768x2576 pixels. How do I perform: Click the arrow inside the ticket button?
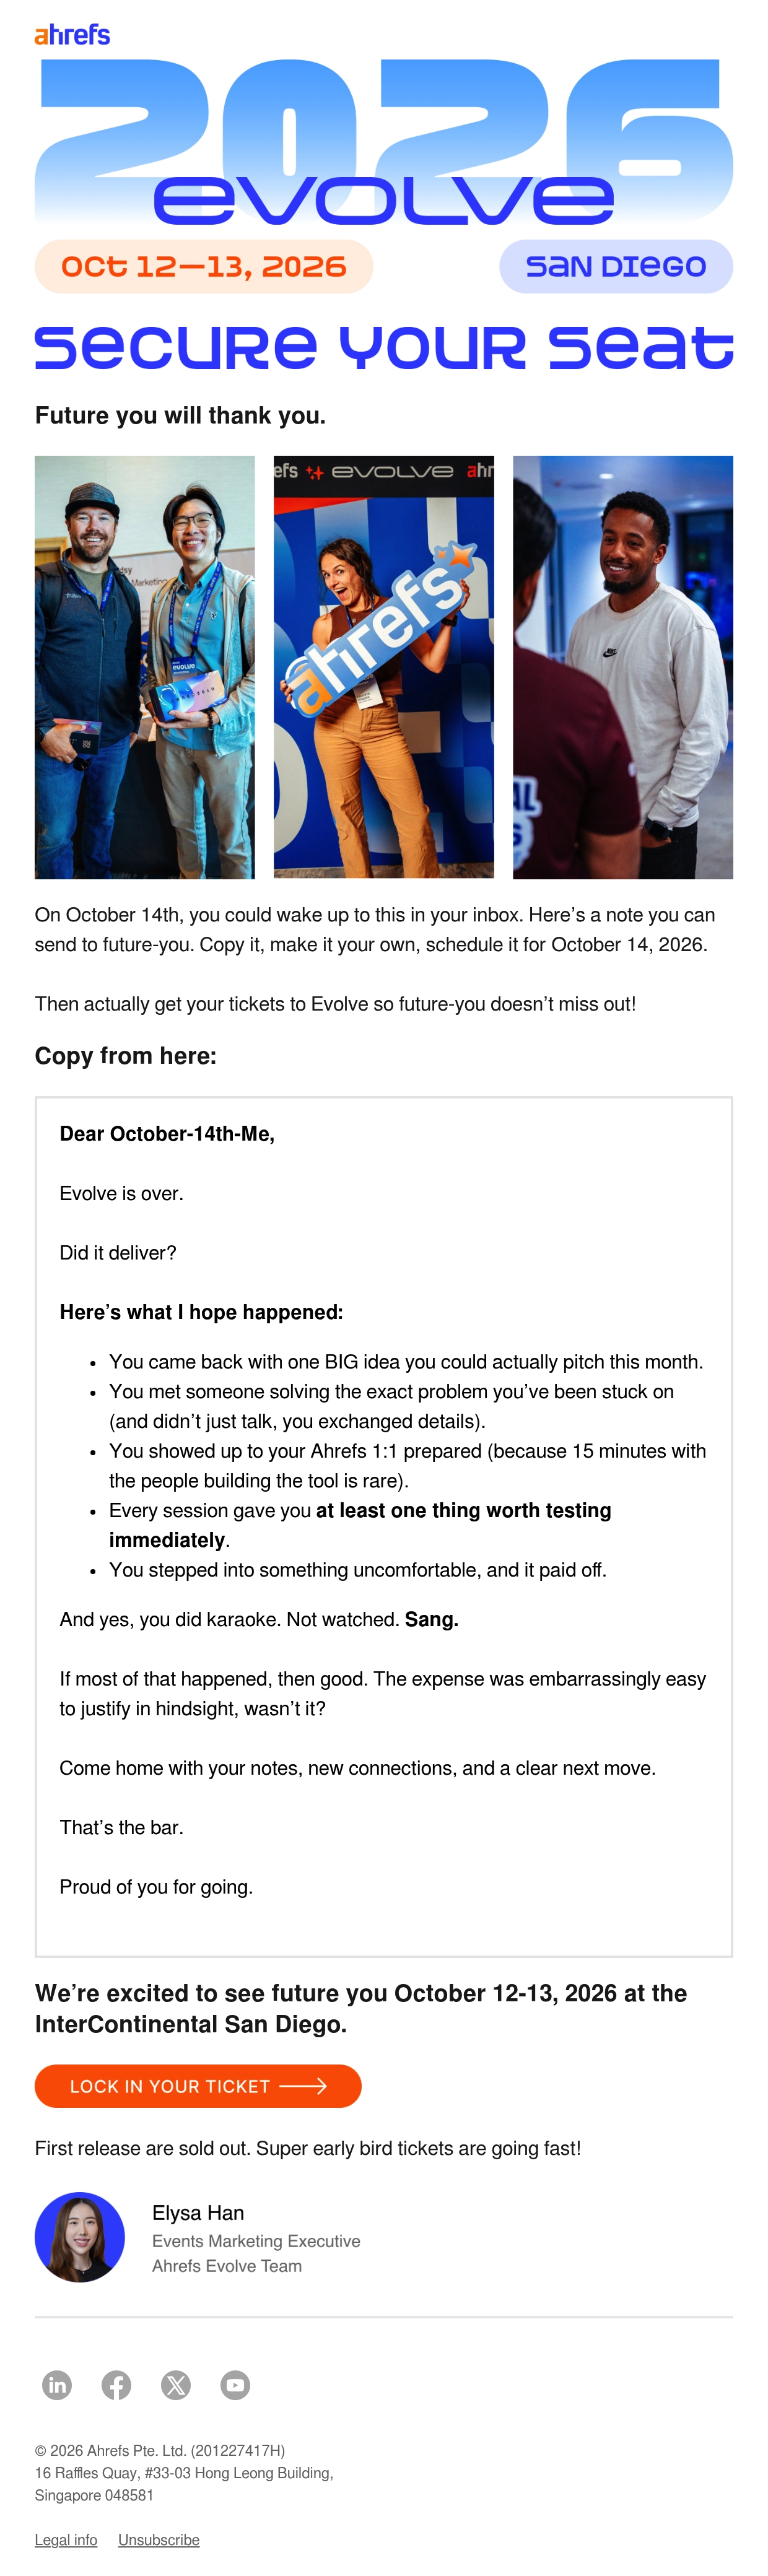[x=303, y=2086]
